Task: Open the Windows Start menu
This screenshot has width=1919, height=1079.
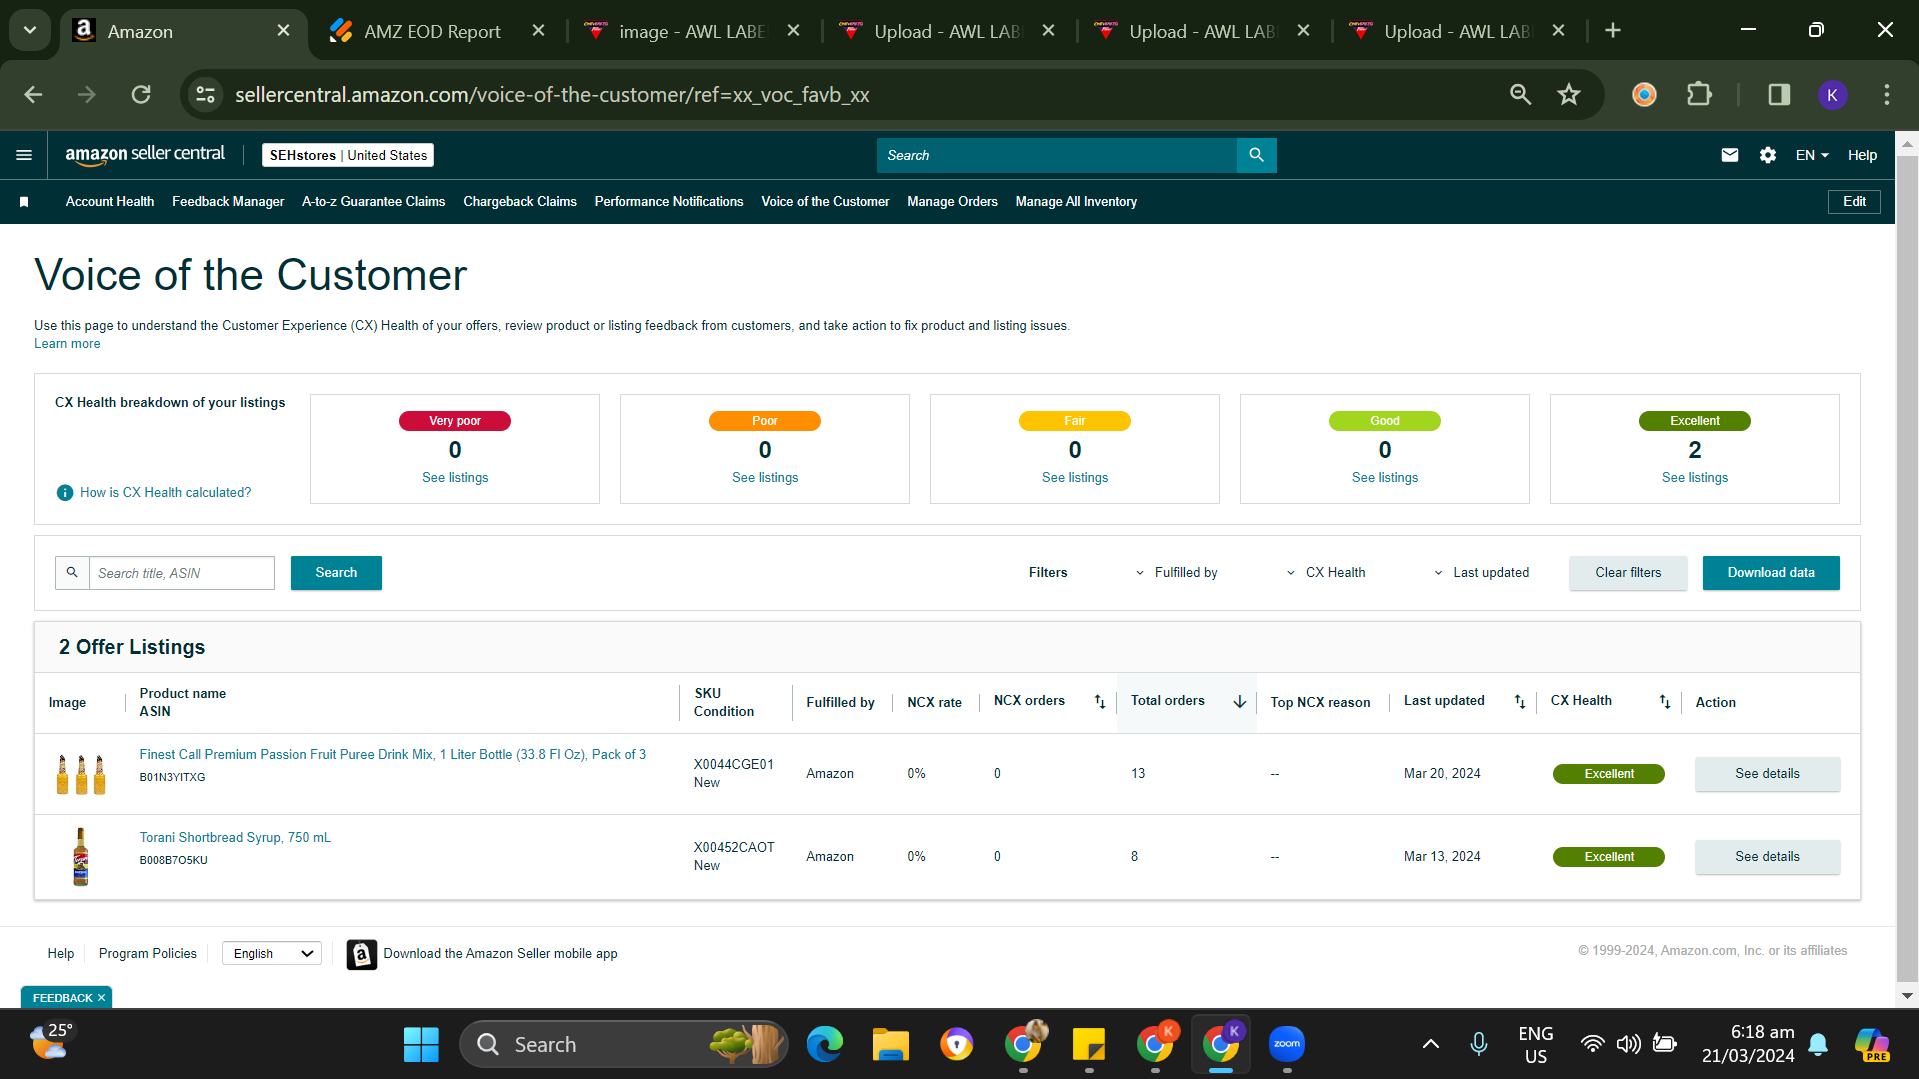Action: coord(421,1045)
